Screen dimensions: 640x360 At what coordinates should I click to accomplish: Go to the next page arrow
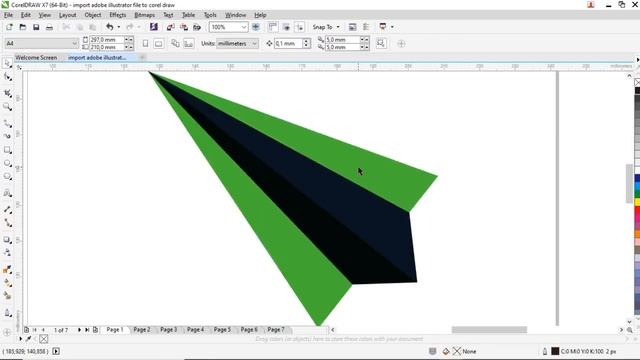pyautogui.click(x=79, y=329)
